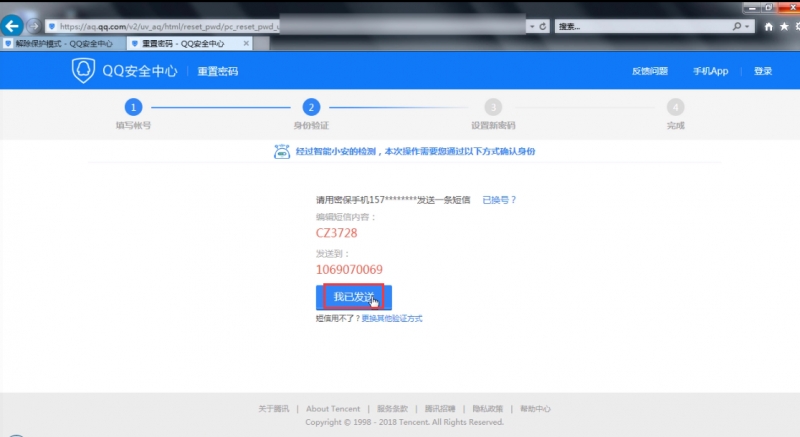Switch to the 解除保护模式 tab
The image size is (800, 437).
click(x=63, y=43)
